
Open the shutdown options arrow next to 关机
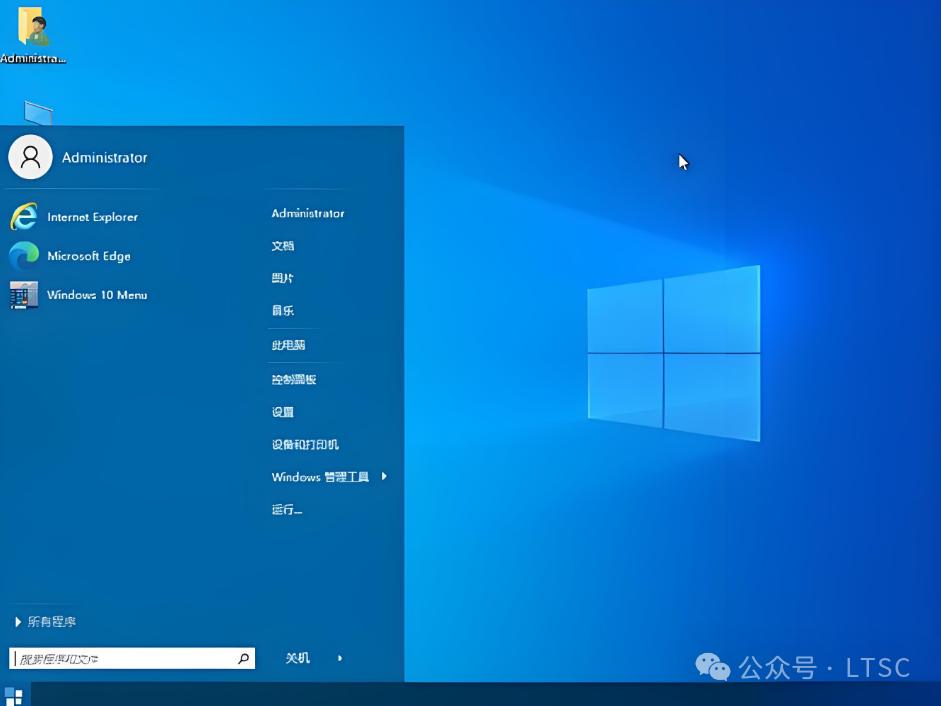click(x=339, y=658)
